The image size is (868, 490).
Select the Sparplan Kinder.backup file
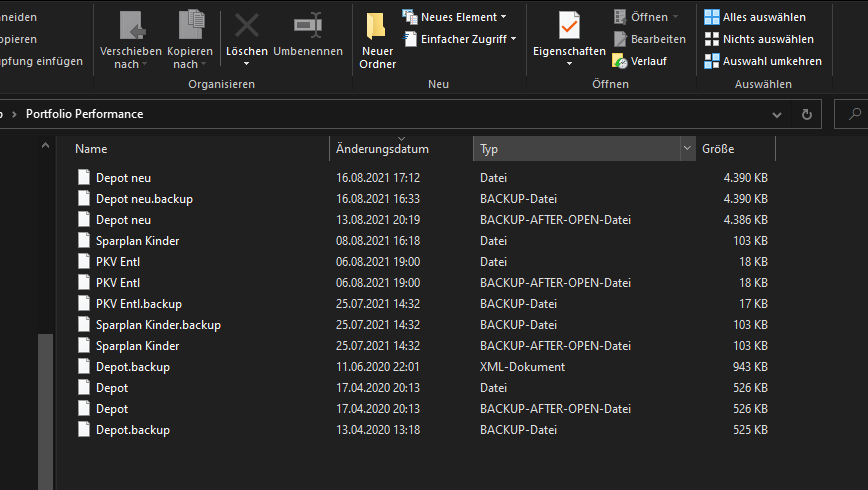pyautogui.click(x=158, y=325)
